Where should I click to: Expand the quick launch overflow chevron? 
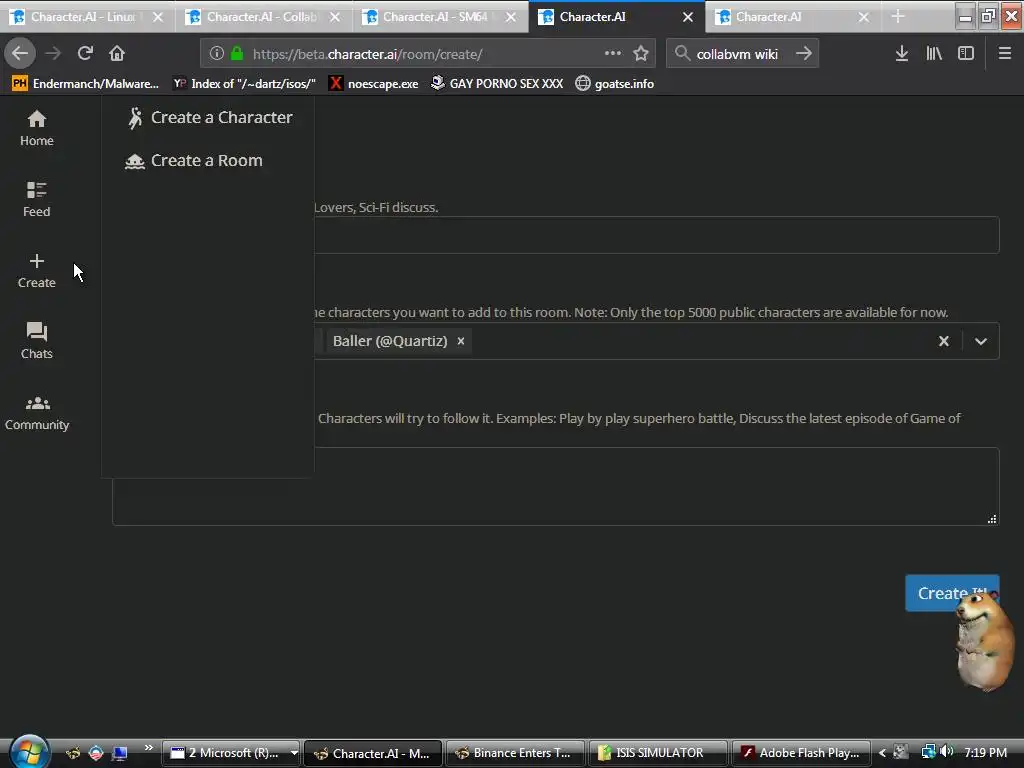click(148, 747)
